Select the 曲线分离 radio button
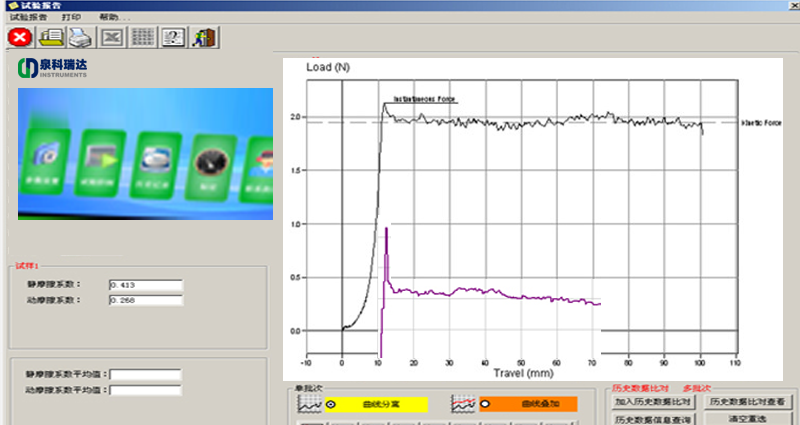 pyautogui.click(x=331, y=403)
